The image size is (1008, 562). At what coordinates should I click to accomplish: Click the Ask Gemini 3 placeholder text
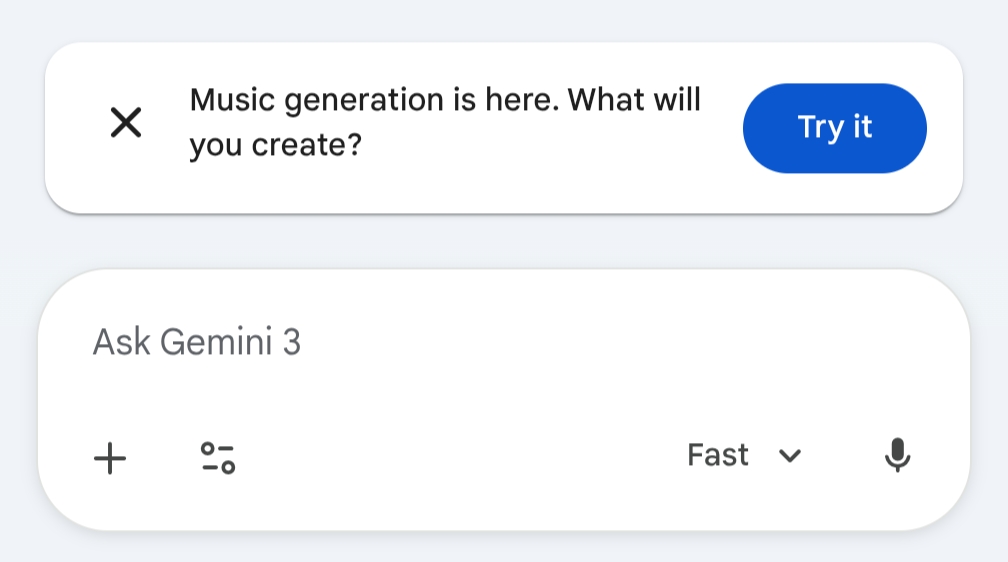(x=197, y=343)
